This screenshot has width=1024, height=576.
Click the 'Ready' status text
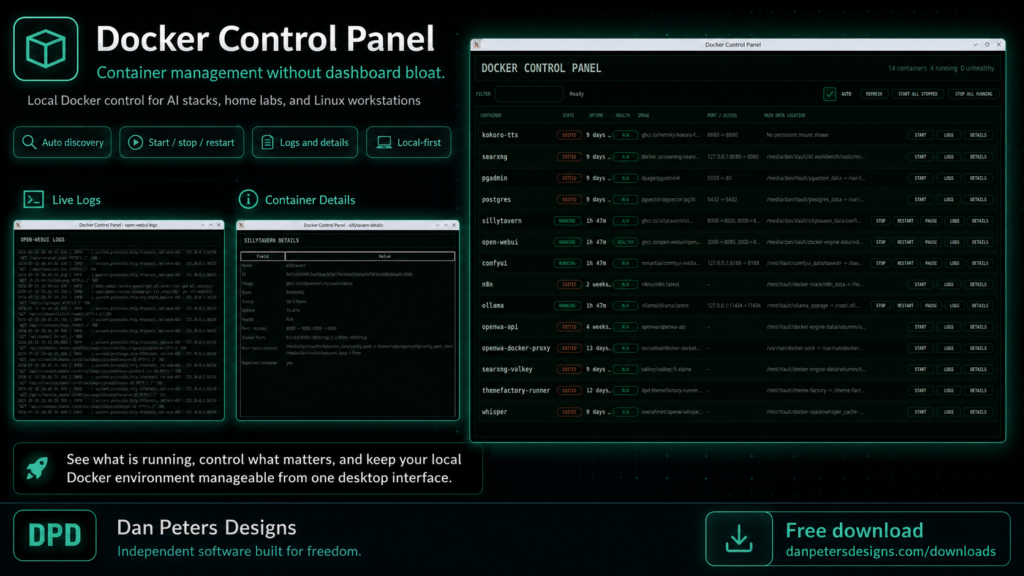[x=576, y=94]
